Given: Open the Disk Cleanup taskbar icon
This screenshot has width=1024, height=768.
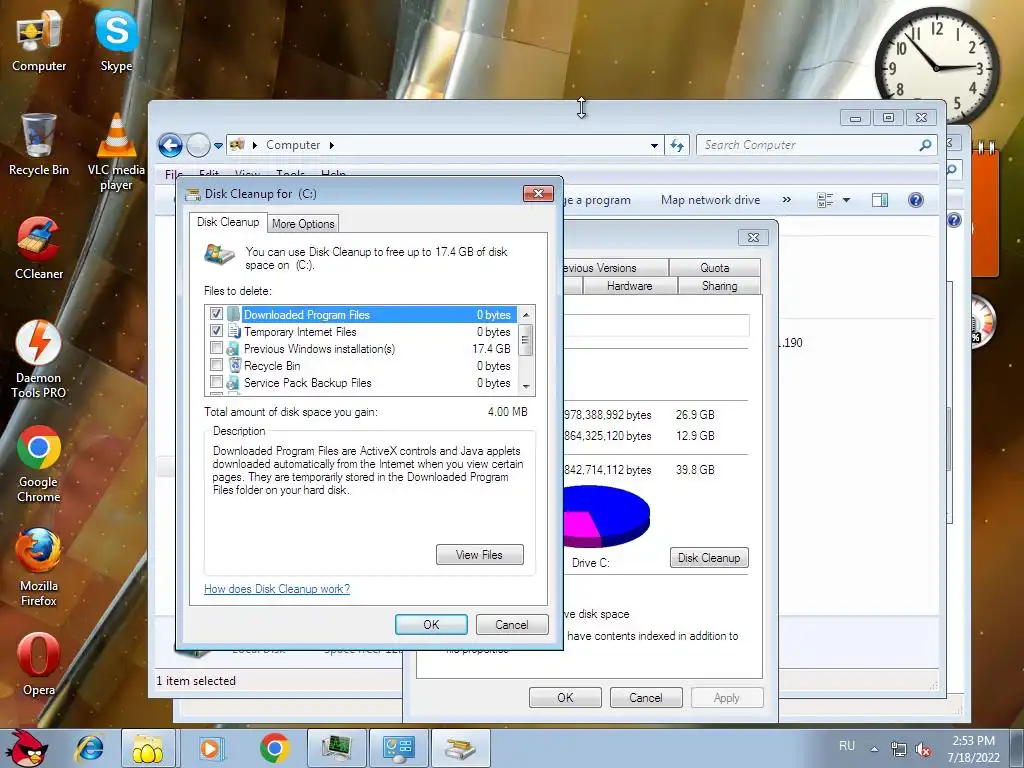Looking at the screenshot, I should 461,748.
